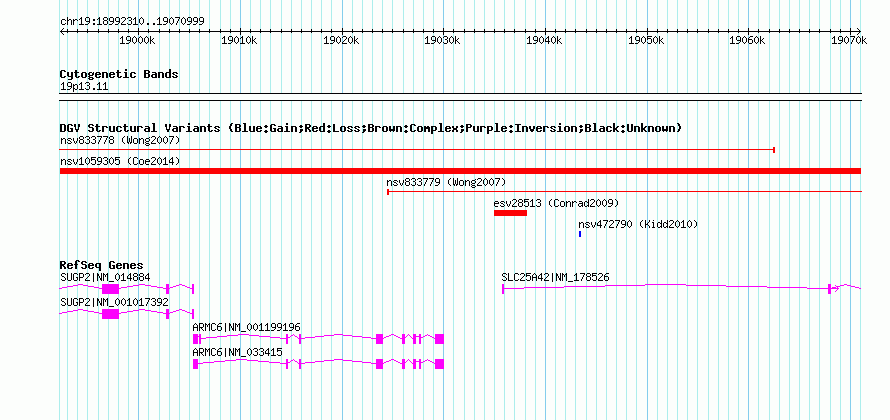Click the small blue nsv472790 gain marker
This screenshot has width=890, height=420.
point(580,234)
